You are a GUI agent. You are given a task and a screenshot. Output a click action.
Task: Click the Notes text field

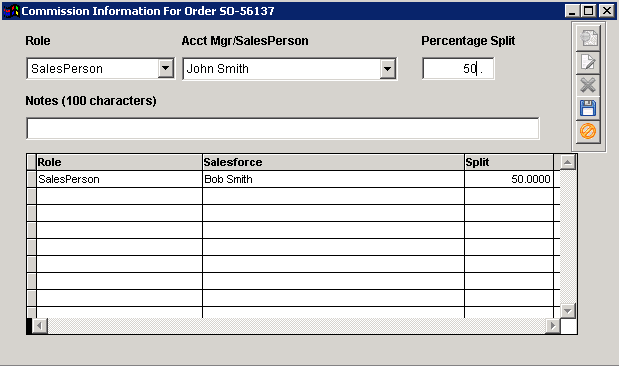point(283,128)
